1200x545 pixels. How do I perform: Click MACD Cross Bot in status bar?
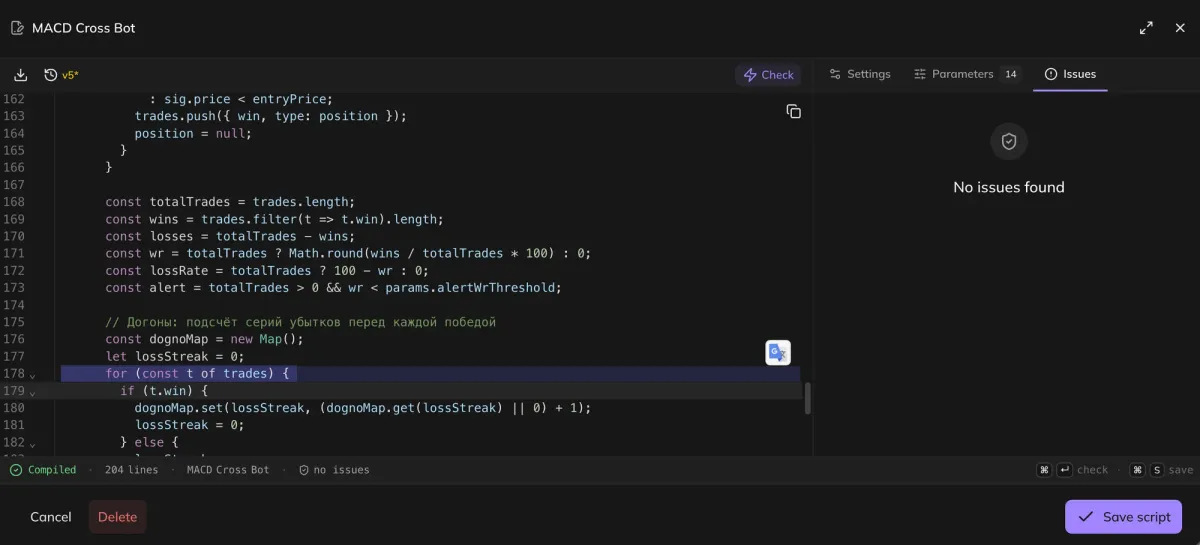(x=228, y=470)
